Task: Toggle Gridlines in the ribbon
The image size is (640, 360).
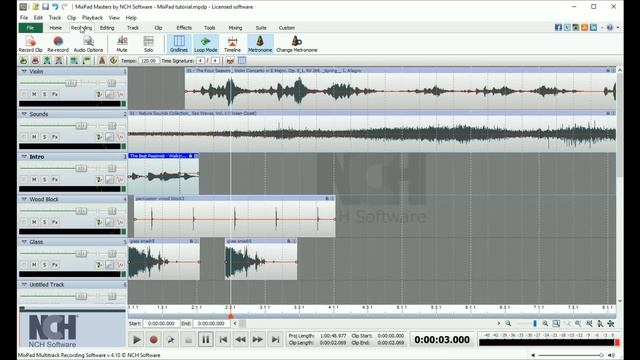Action: pos(179,44)
